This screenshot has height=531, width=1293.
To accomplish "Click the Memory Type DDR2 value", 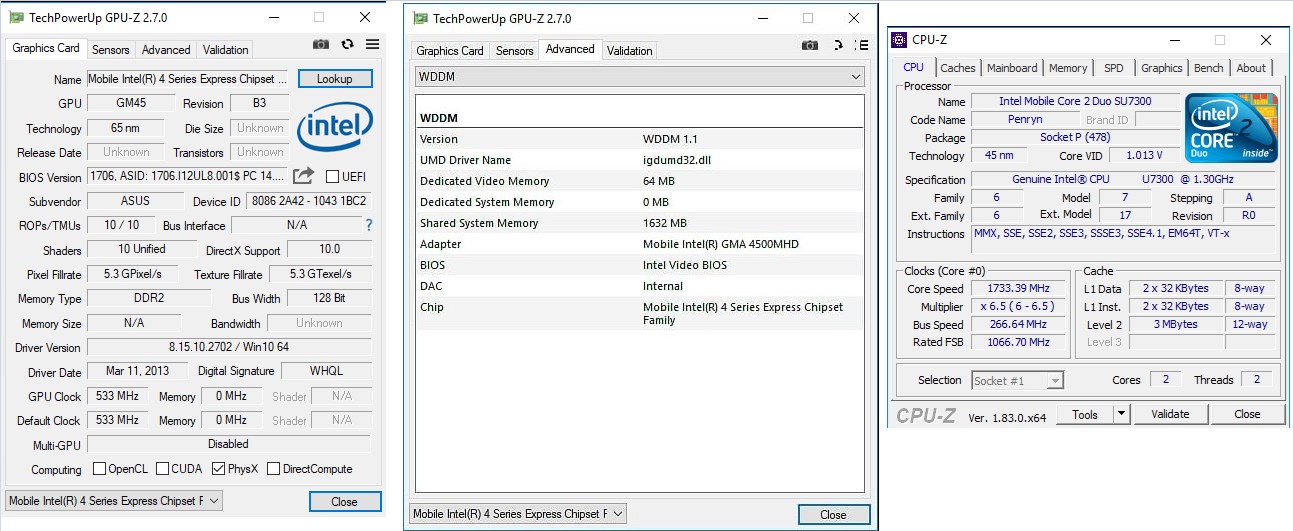I will coord(149,298).
